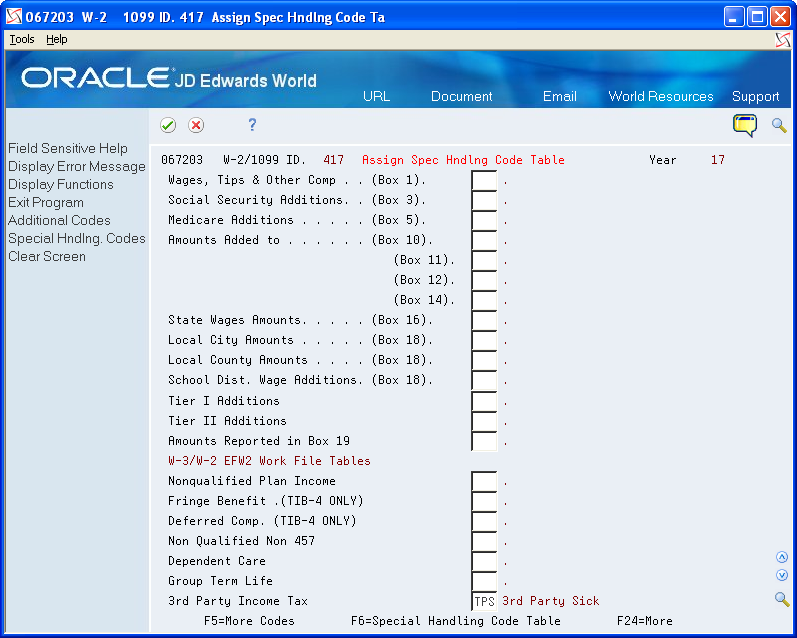
Task: Minimize the JD Edwards window
Action: click(734, 17)
